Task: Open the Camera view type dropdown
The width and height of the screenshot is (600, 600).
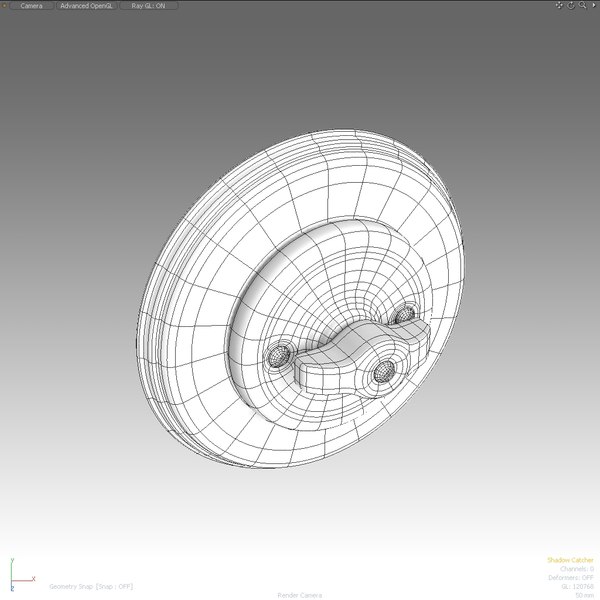Action: [31, 6]
